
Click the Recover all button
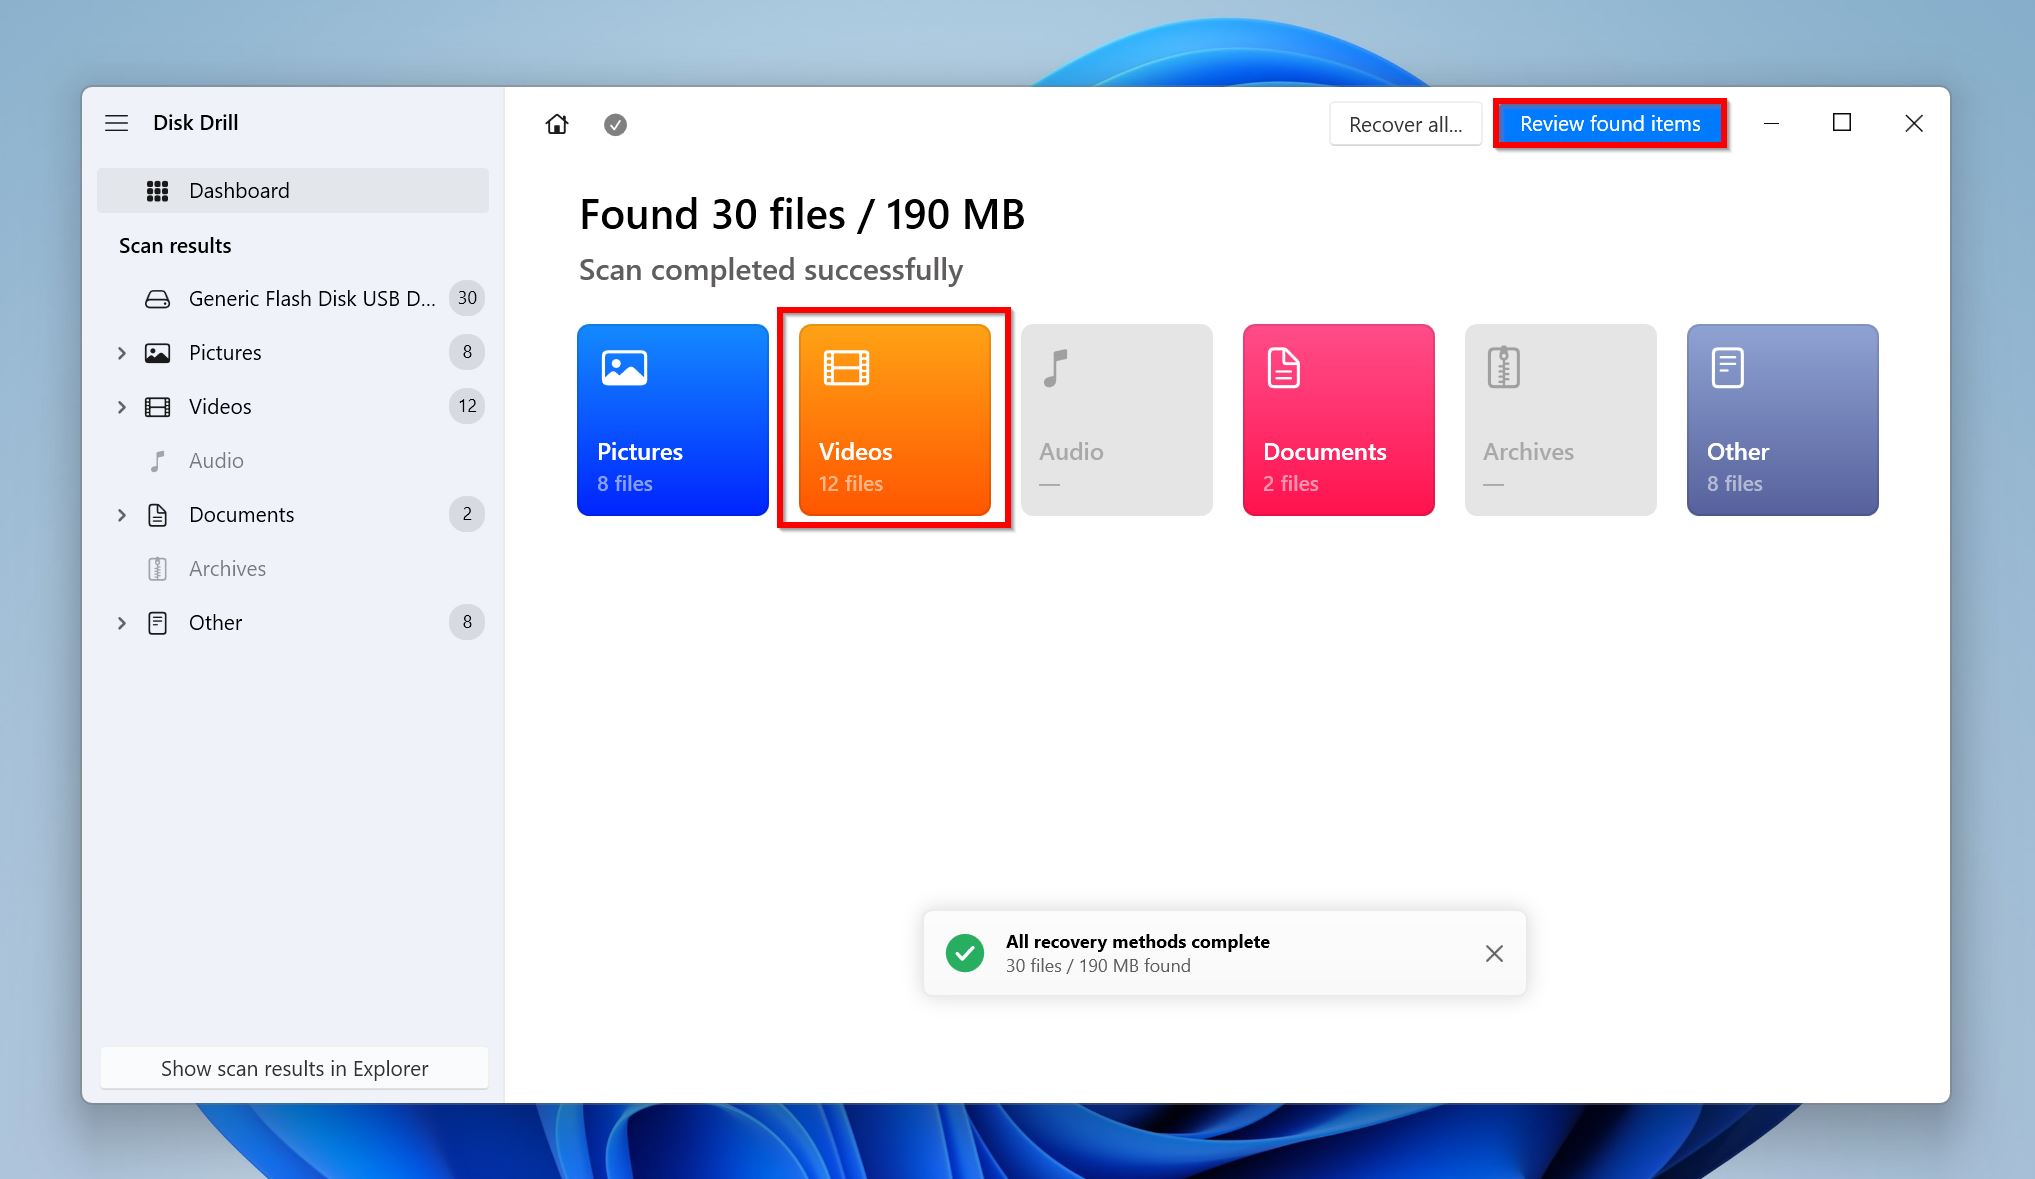tap(1405, 124)
